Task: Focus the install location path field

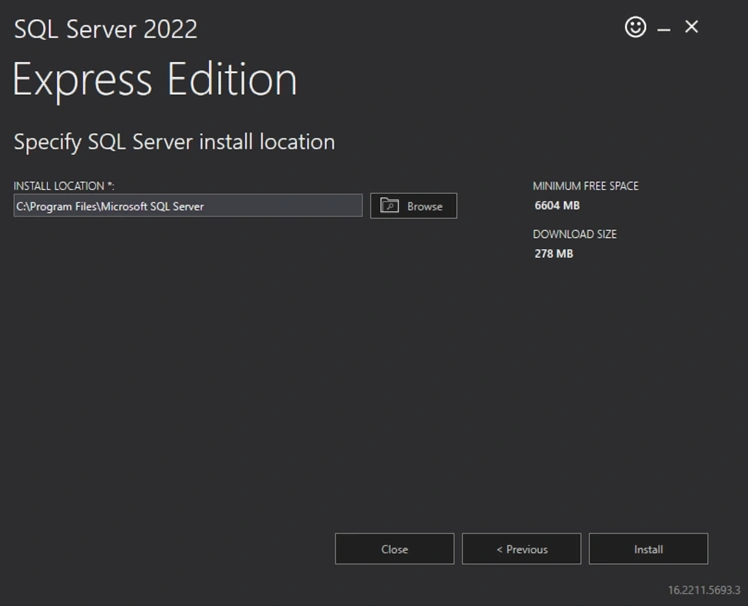Action: click(188, 206)
